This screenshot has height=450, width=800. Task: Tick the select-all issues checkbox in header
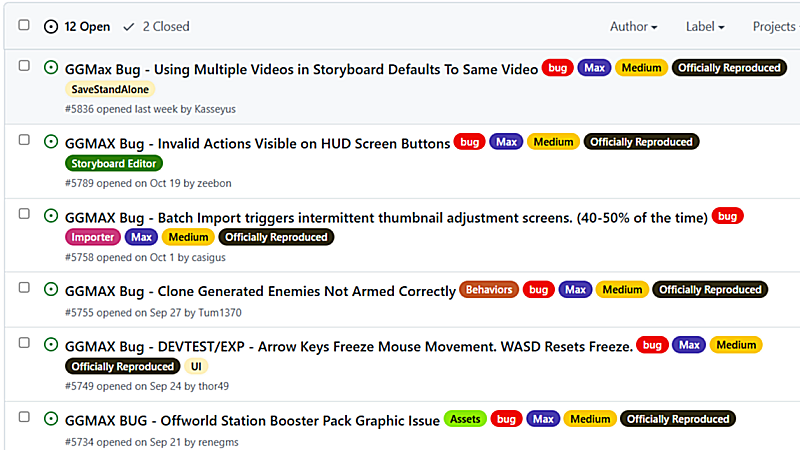(24, 26)
